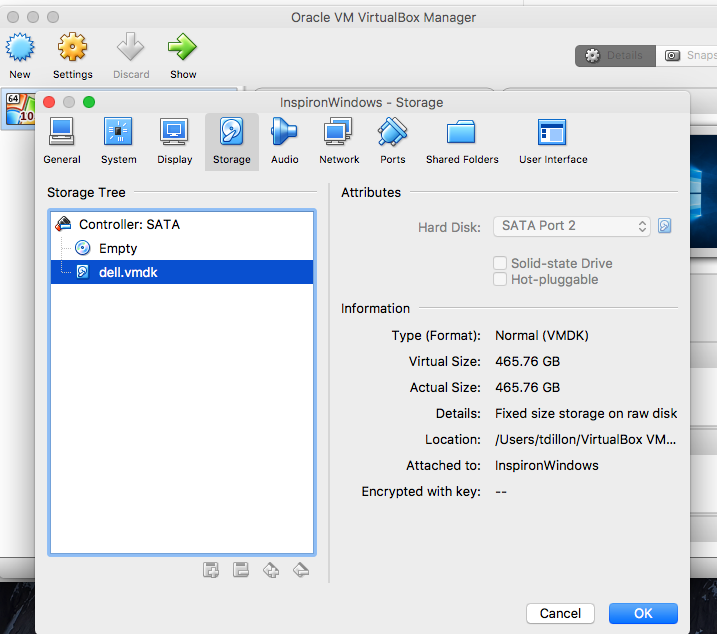
Task: Select the Windows 10 VM in list
Action: click(20, 109)
